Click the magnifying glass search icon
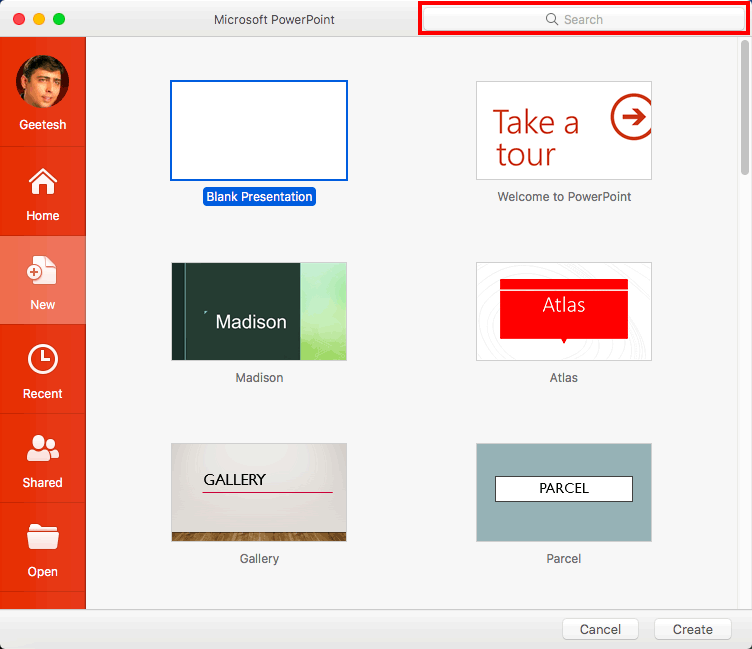 (x=551, y=19)
